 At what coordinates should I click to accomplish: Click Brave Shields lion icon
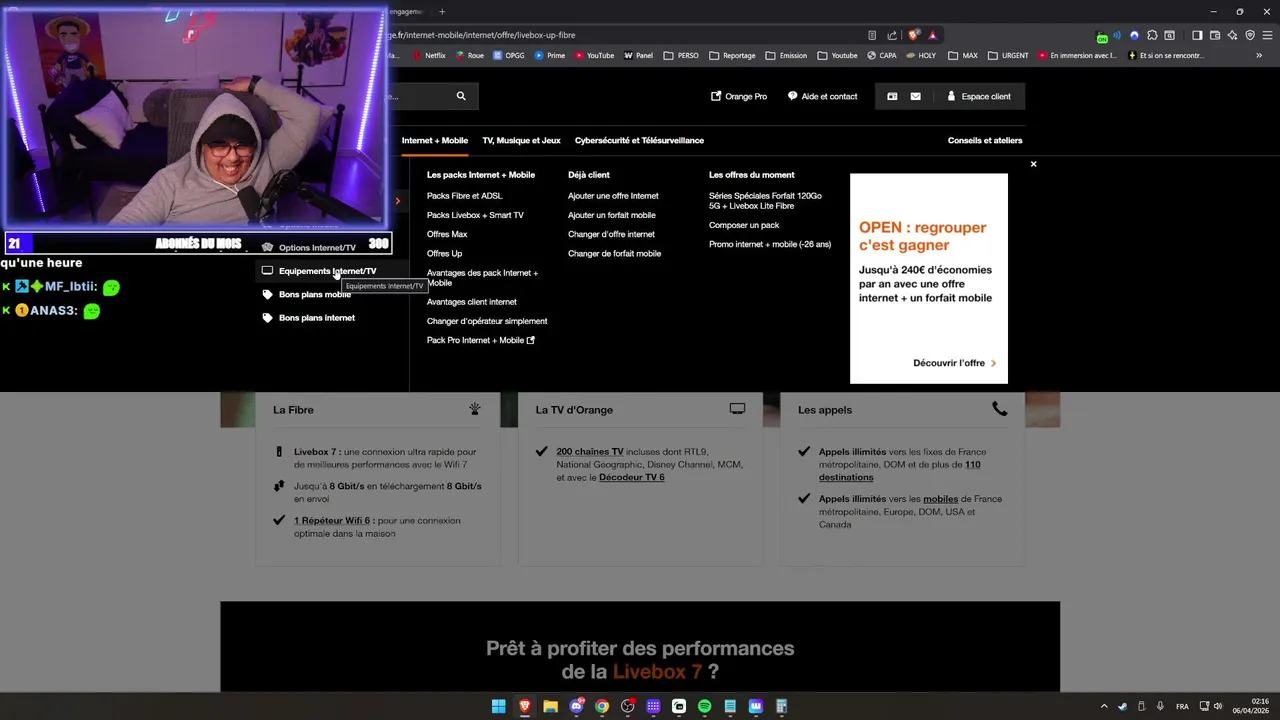tap(914, 35)
